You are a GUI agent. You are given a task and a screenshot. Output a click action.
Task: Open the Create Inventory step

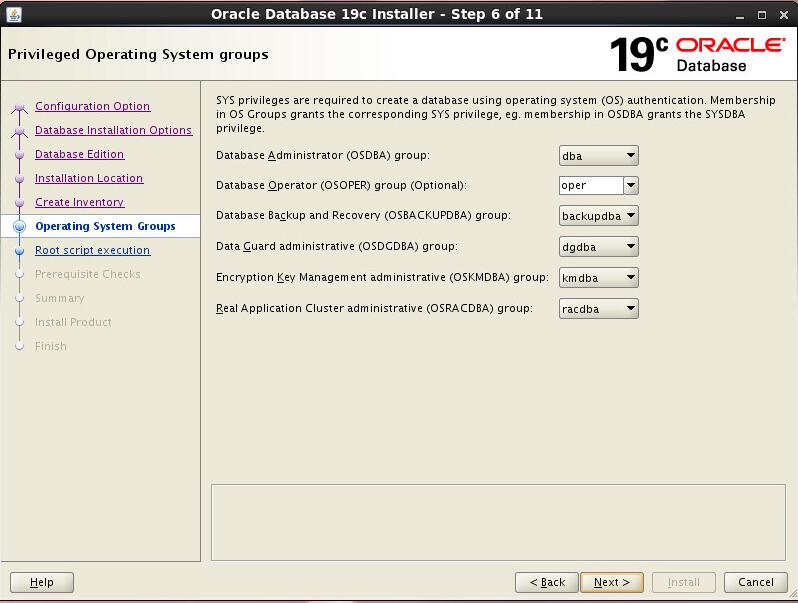pos(80,203)
